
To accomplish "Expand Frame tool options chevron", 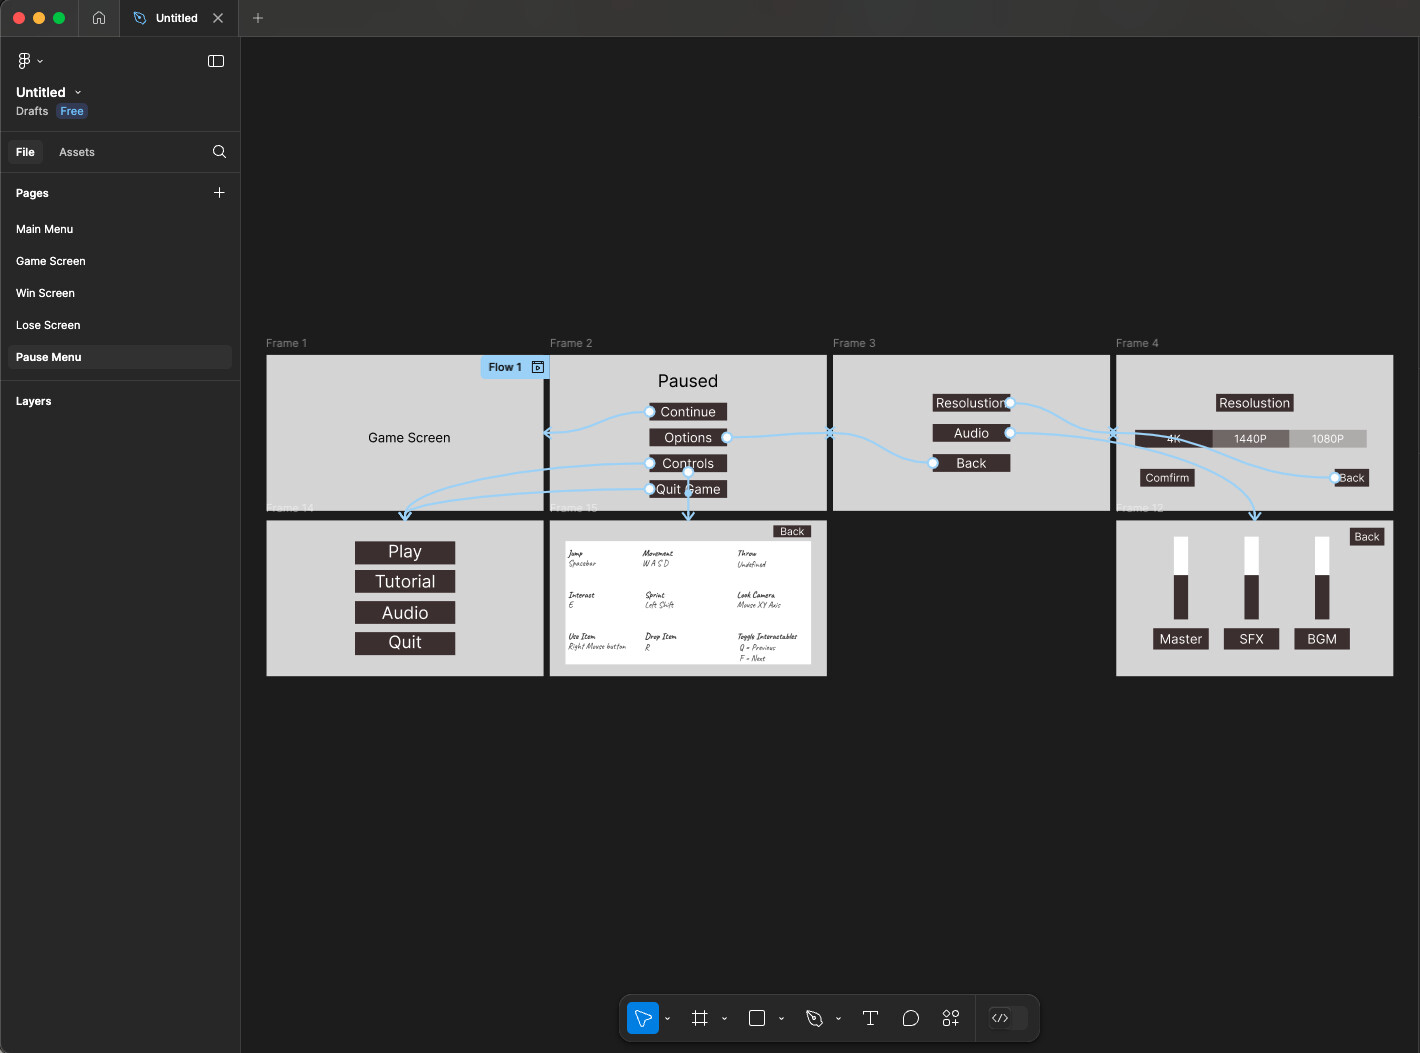I will 724,1019.
